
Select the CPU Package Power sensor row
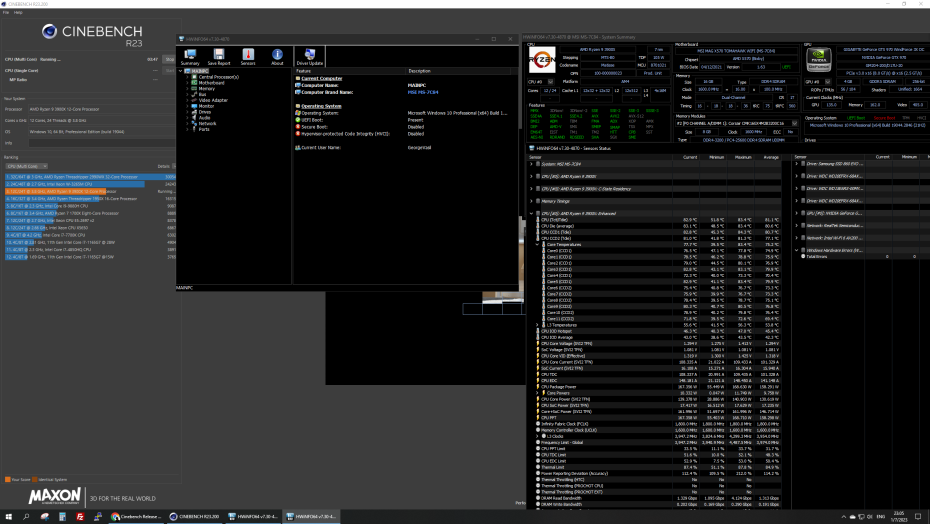(x=657, y=387)
